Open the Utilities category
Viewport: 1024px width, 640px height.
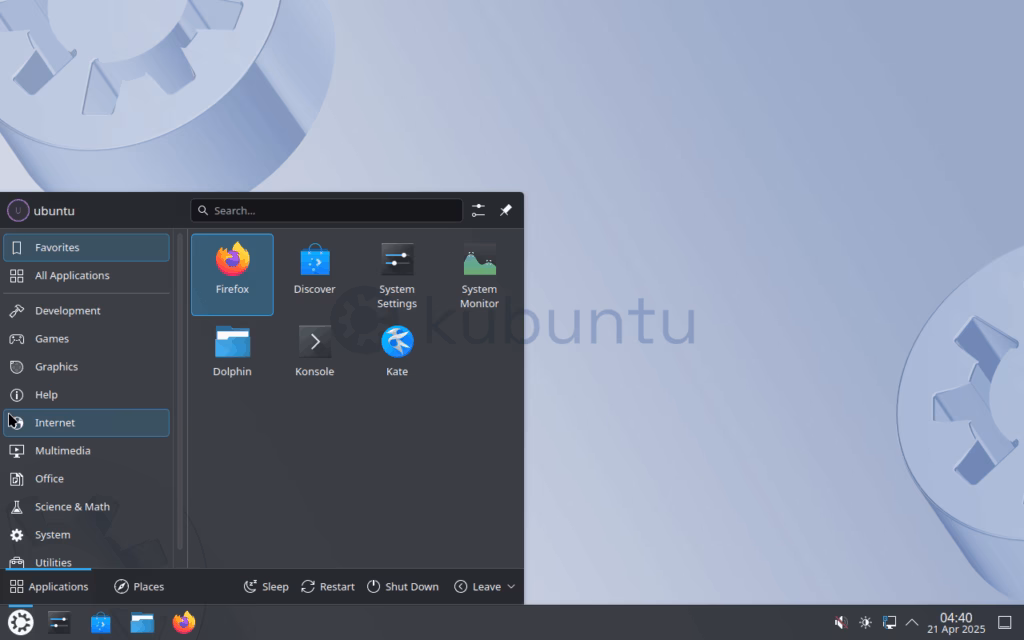point(86,562)
